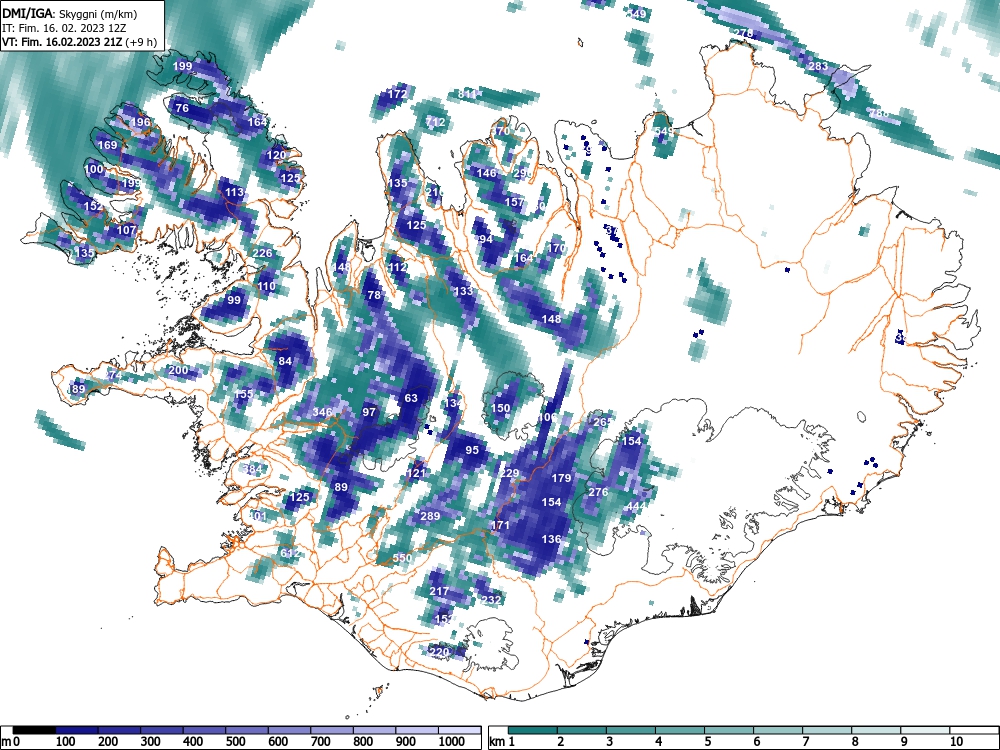Click the '10' label on the kilometer legend
Image resolution: width=1000 pixels, height=750 pixels.
(x=955, y=741)
